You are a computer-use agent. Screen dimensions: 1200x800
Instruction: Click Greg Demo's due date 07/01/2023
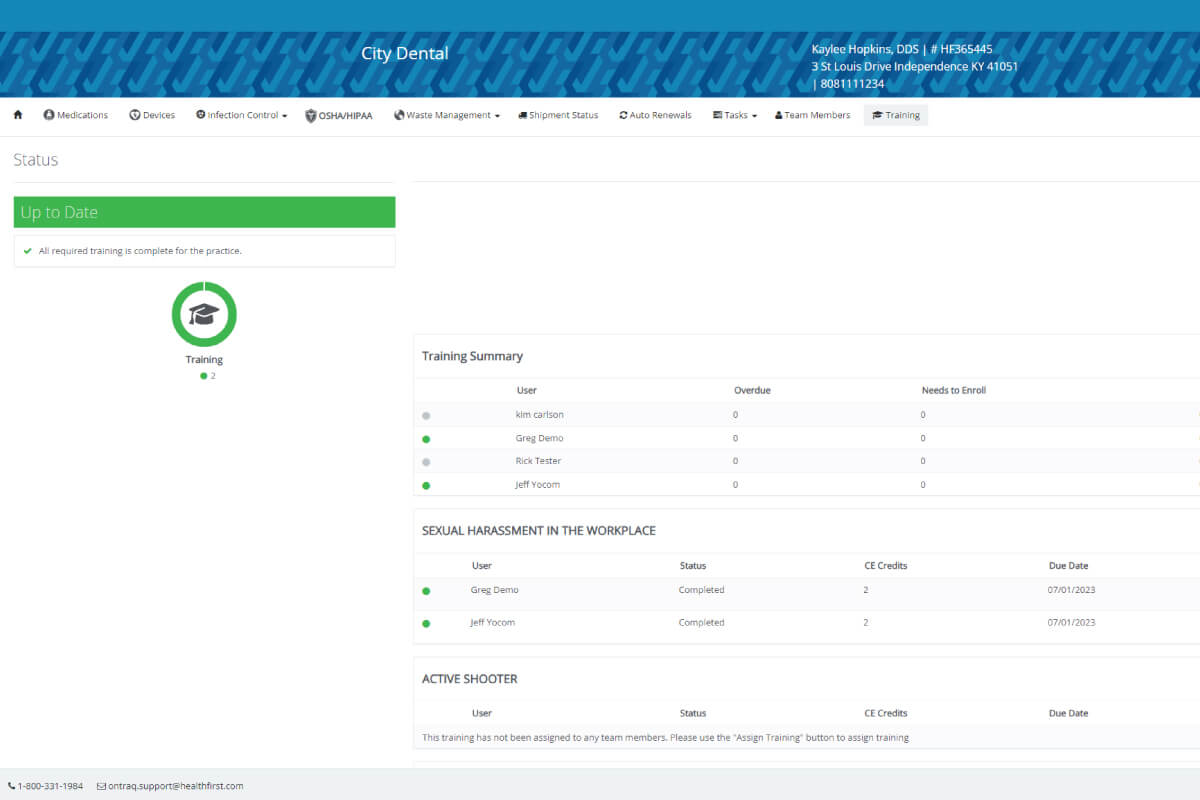1072,590
